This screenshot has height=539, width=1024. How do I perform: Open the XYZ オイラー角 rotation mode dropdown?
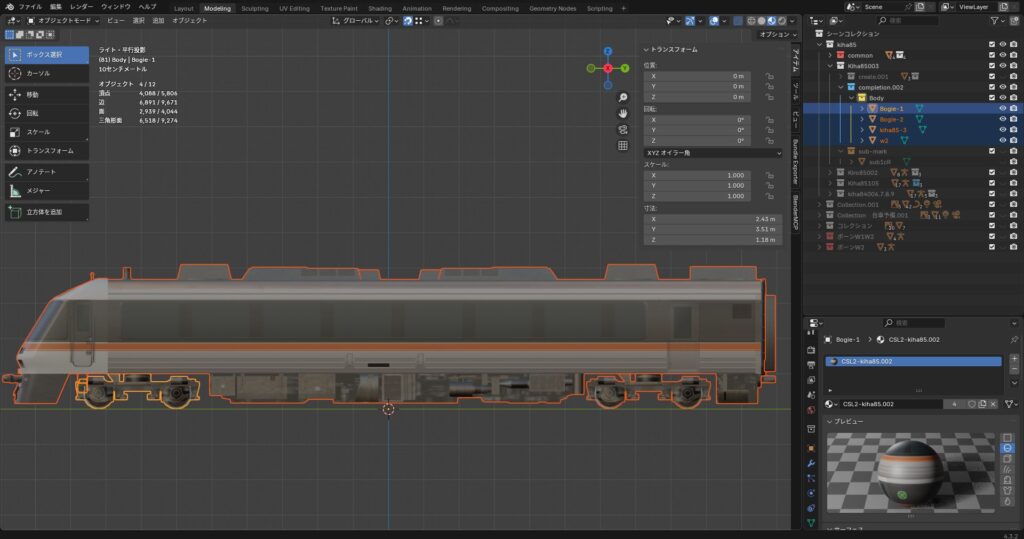tap(711, 153)
